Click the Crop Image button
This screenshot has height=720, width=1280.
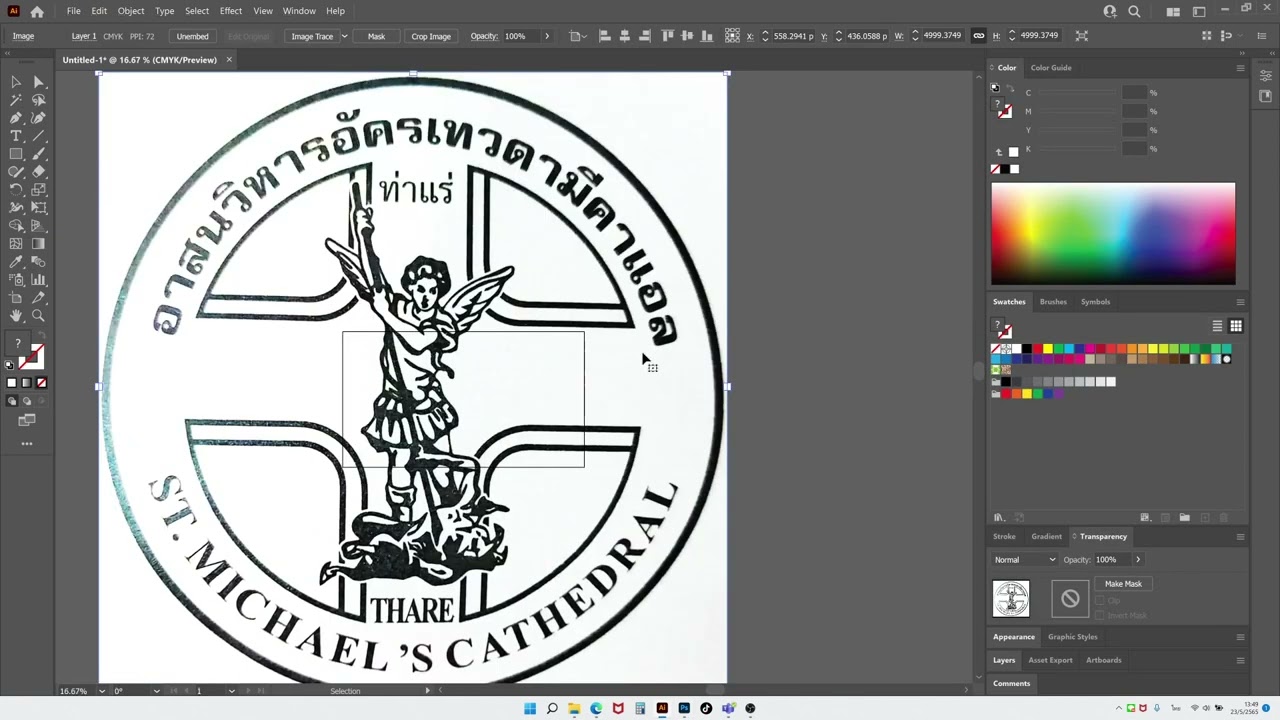coord(431,36)
